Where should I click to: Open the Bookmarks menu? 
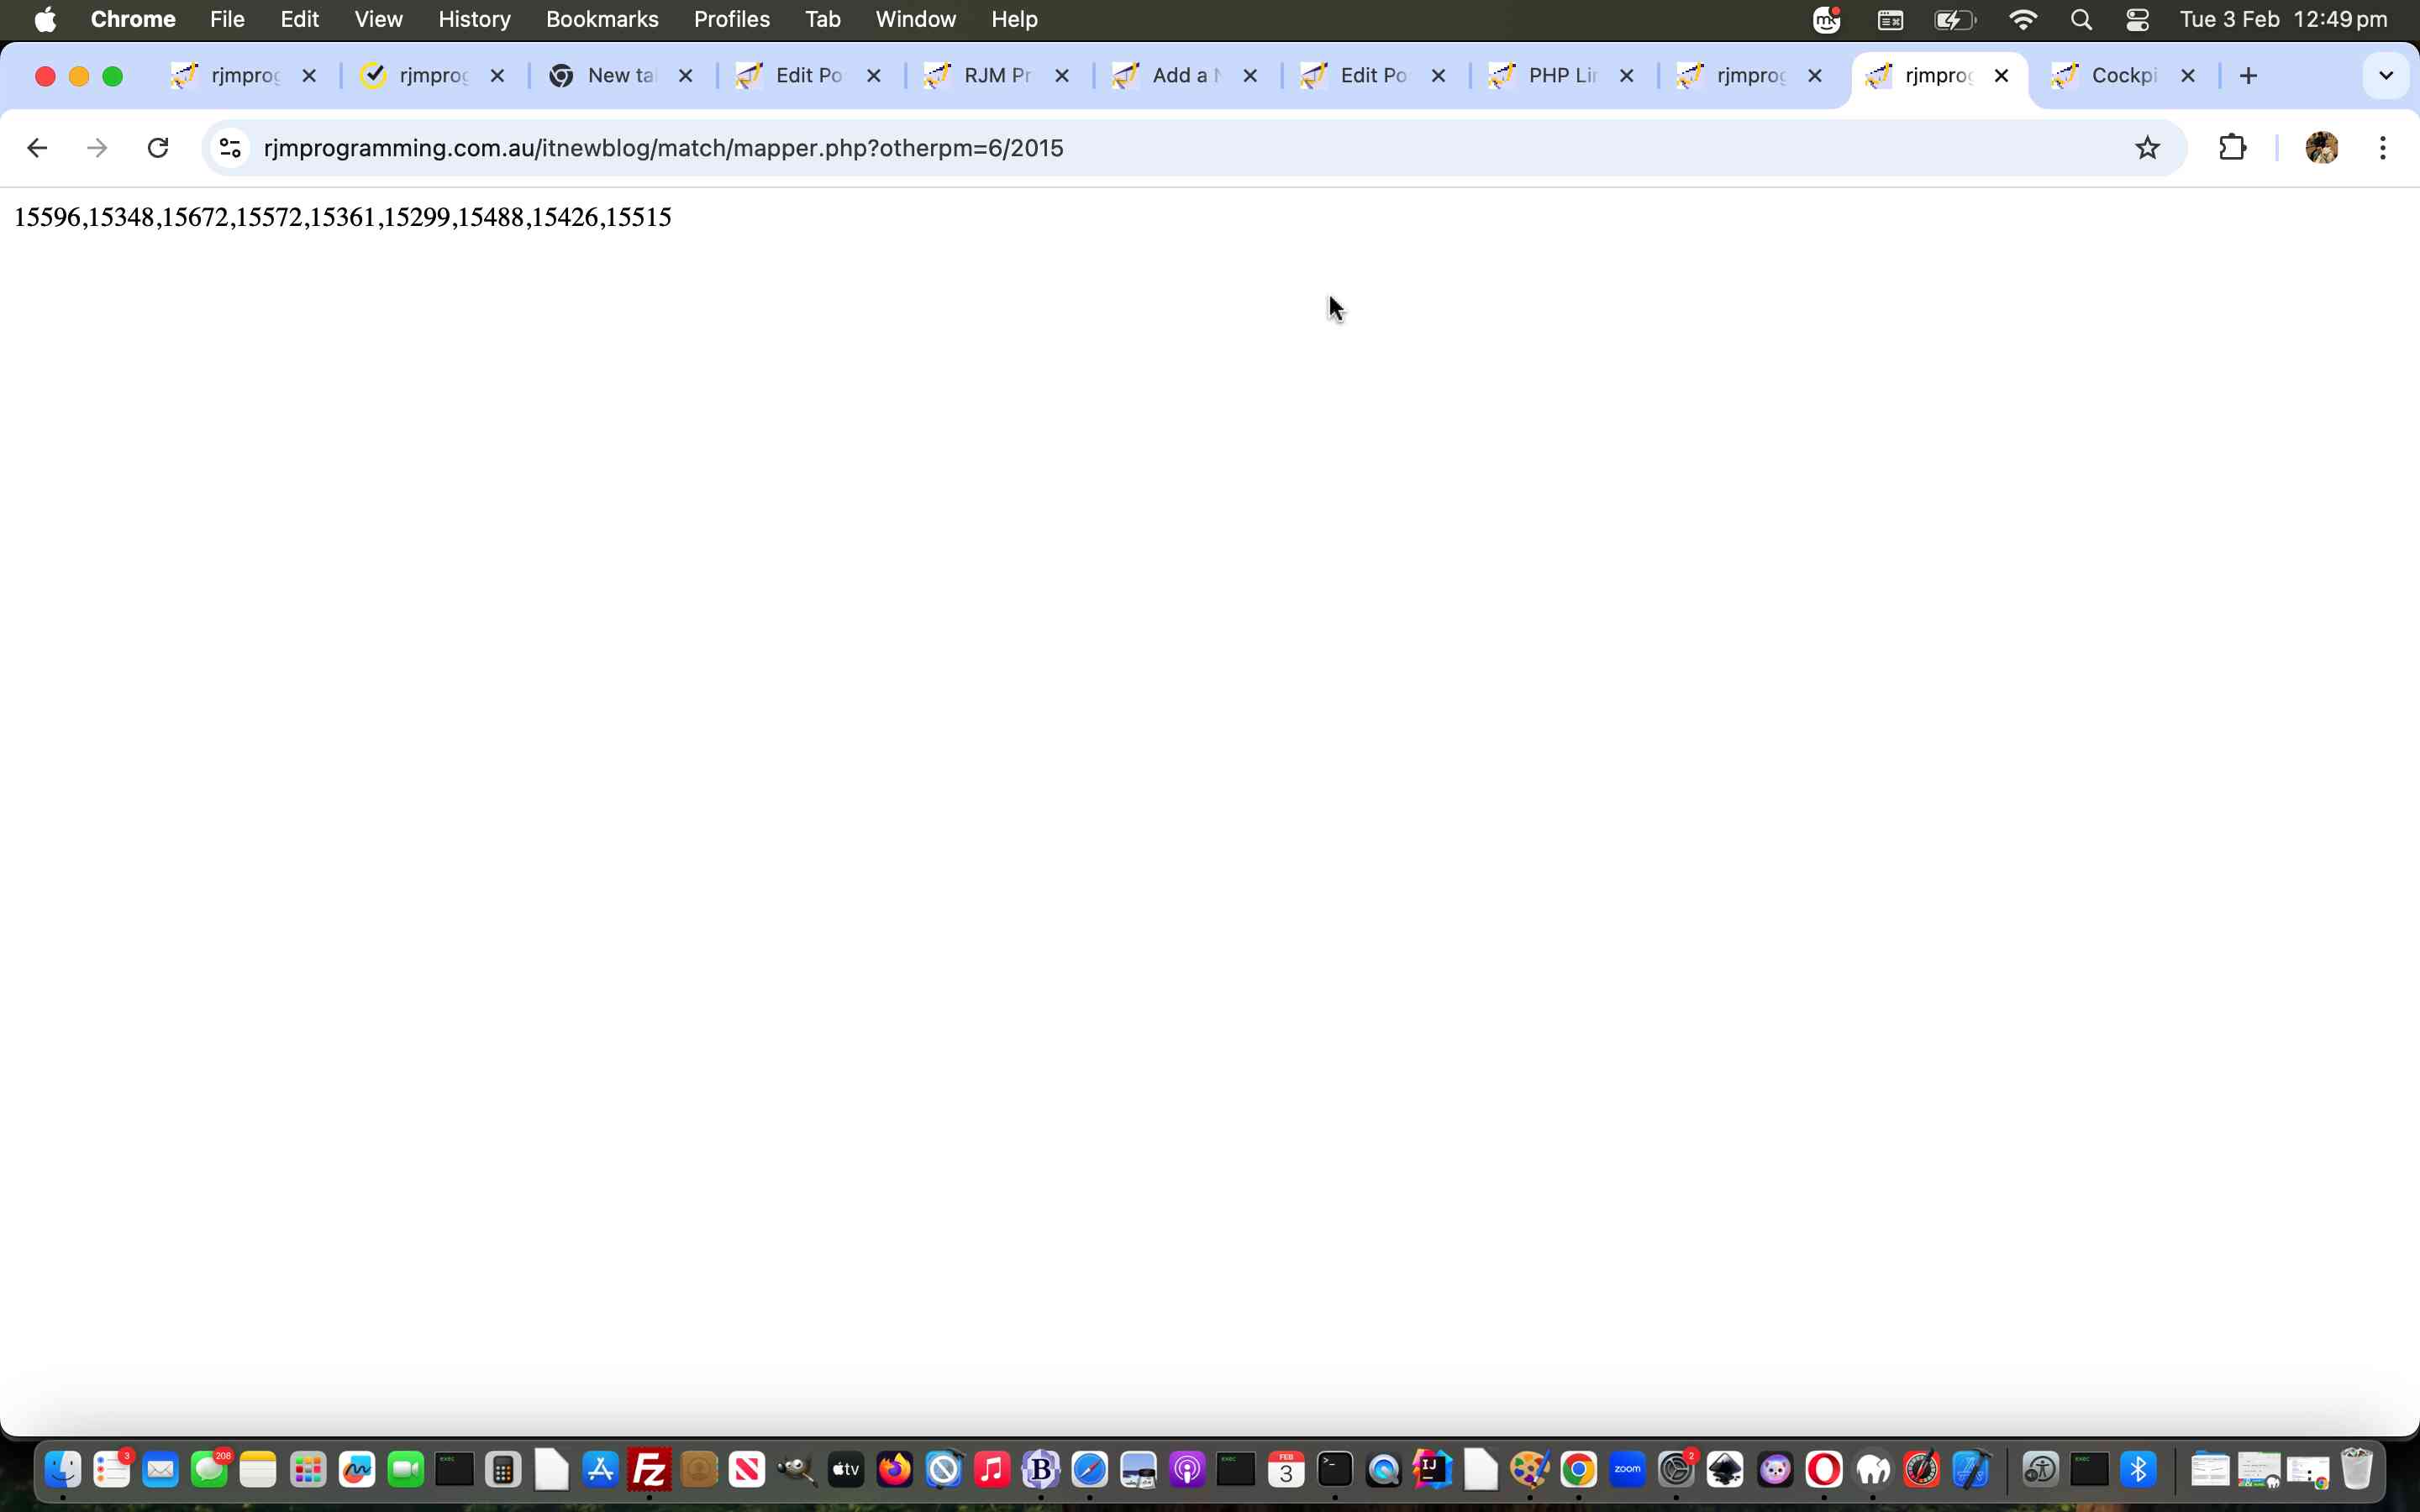tap(602, 20)
